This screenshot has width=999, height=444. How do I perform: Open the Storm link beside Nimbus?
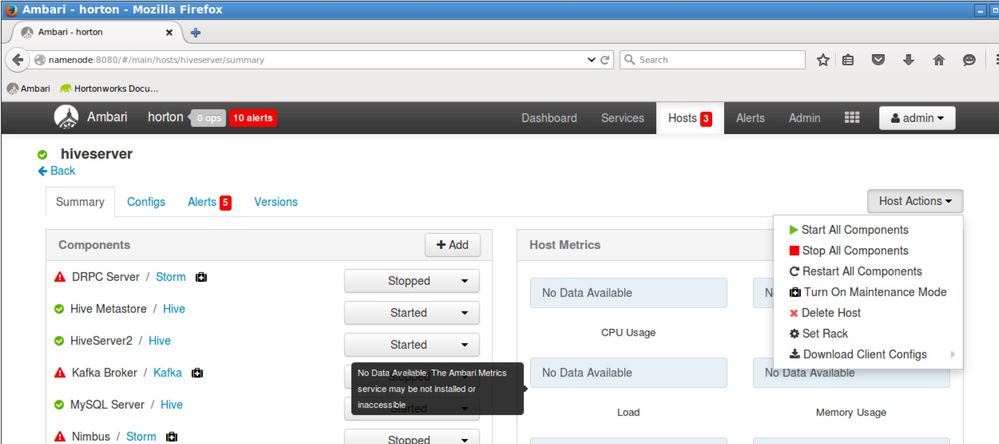pyautogui.click(x=141, y=436)
